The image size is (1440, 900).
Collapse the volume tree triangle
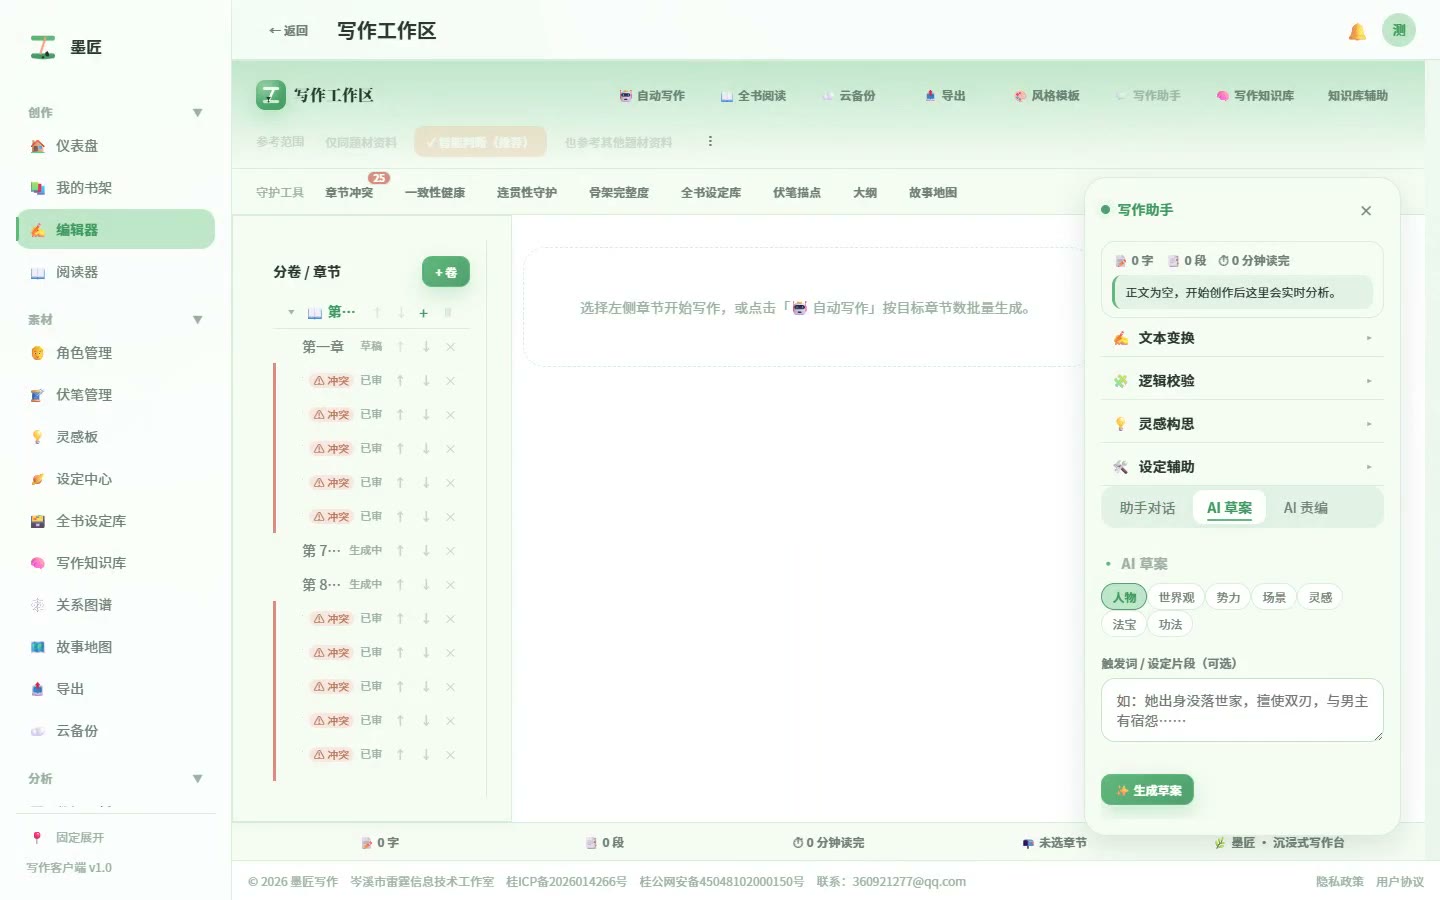point(291,312)
